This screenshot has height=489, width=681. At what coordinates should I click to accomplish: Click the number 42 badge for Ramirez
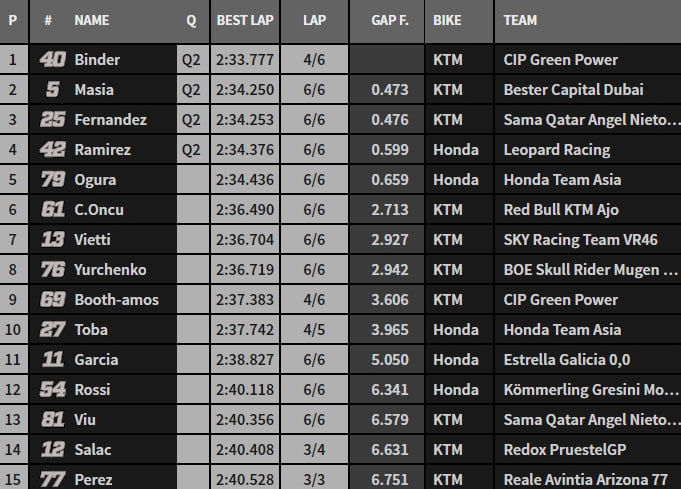tap(52, 150)
